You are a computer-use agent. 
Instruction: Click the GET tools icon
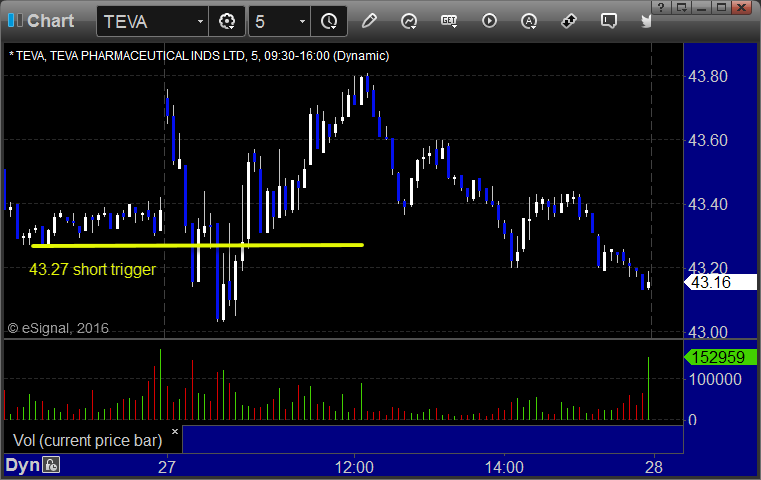[449, 21]
